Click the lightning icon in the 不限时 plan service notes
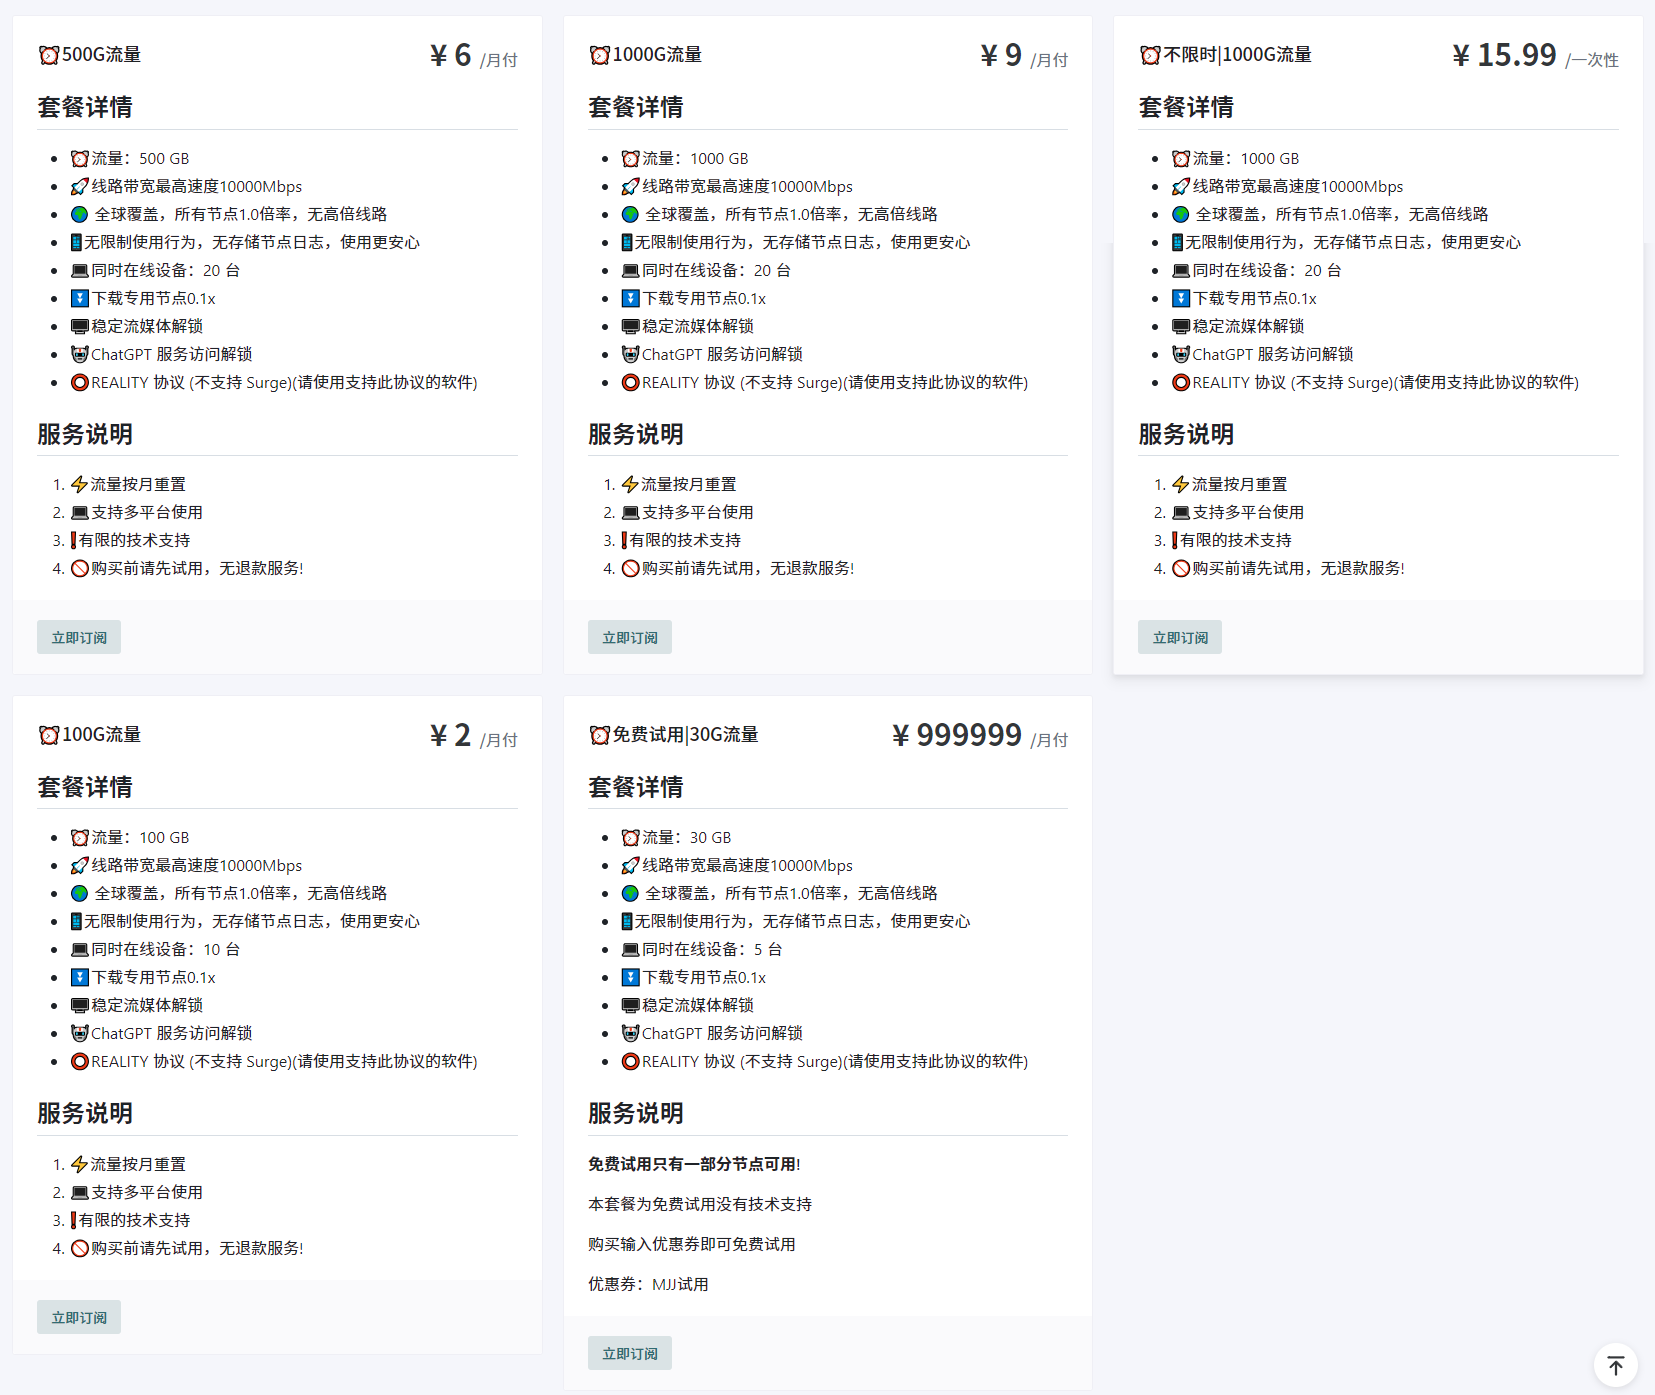 pyautogui.click(x=1180, y=485)
